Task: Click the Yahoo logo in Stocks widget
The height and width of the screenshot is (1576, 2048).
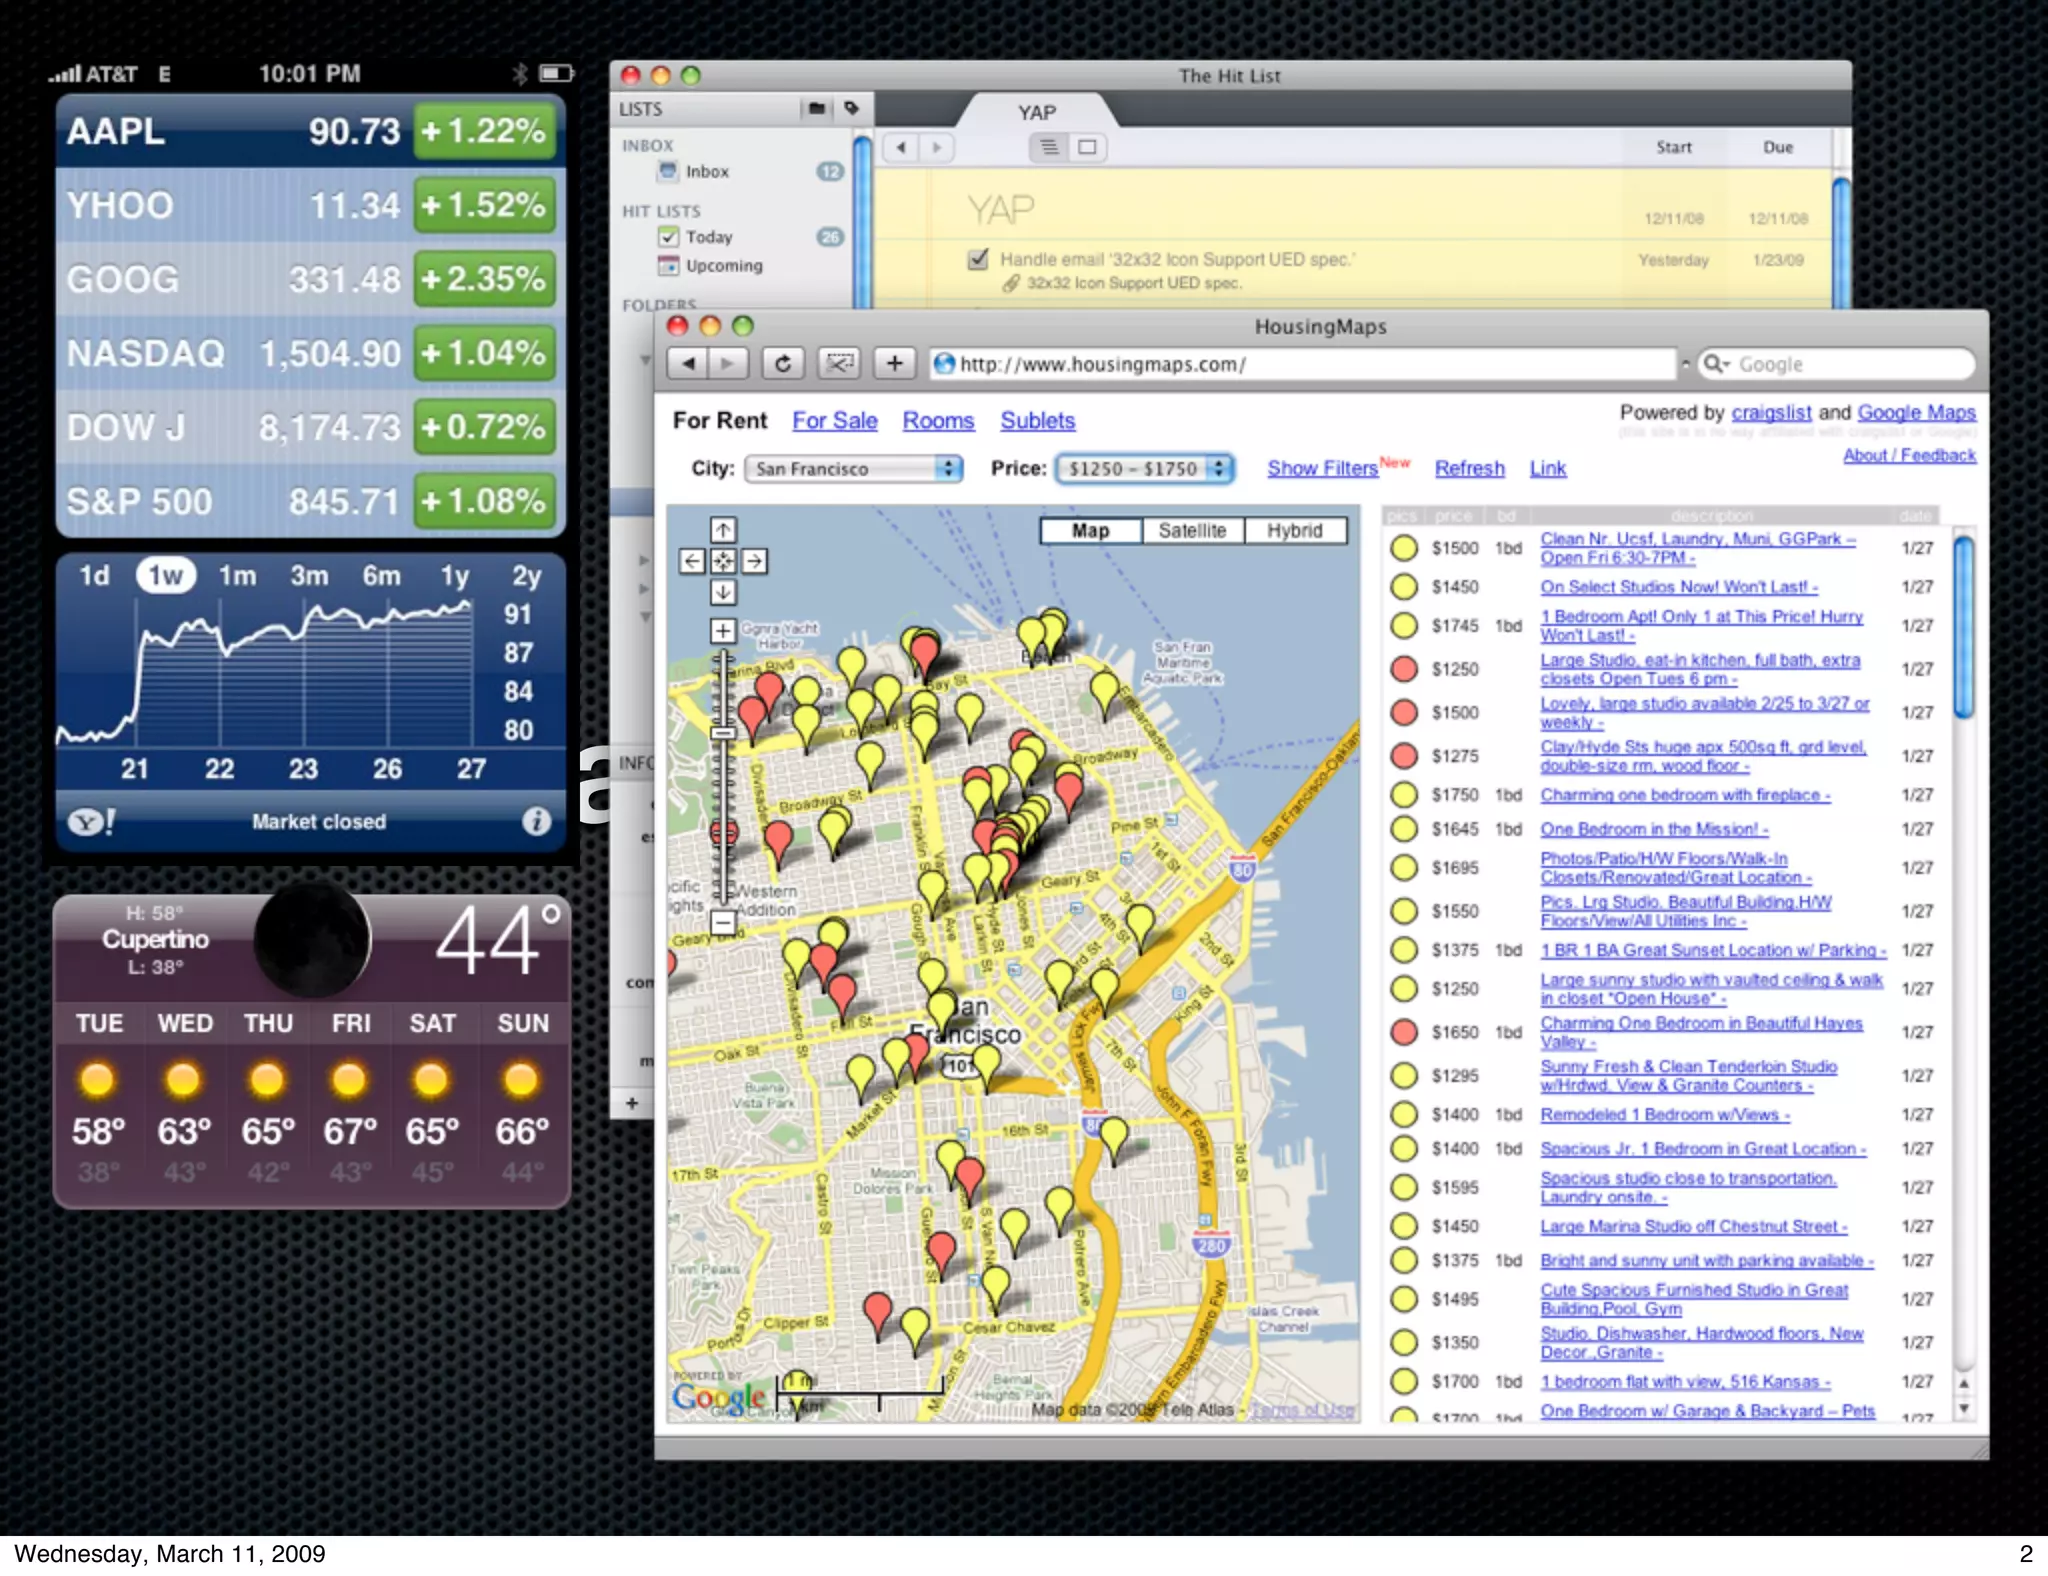Action: pyautogui.click(x=90, y=822)
